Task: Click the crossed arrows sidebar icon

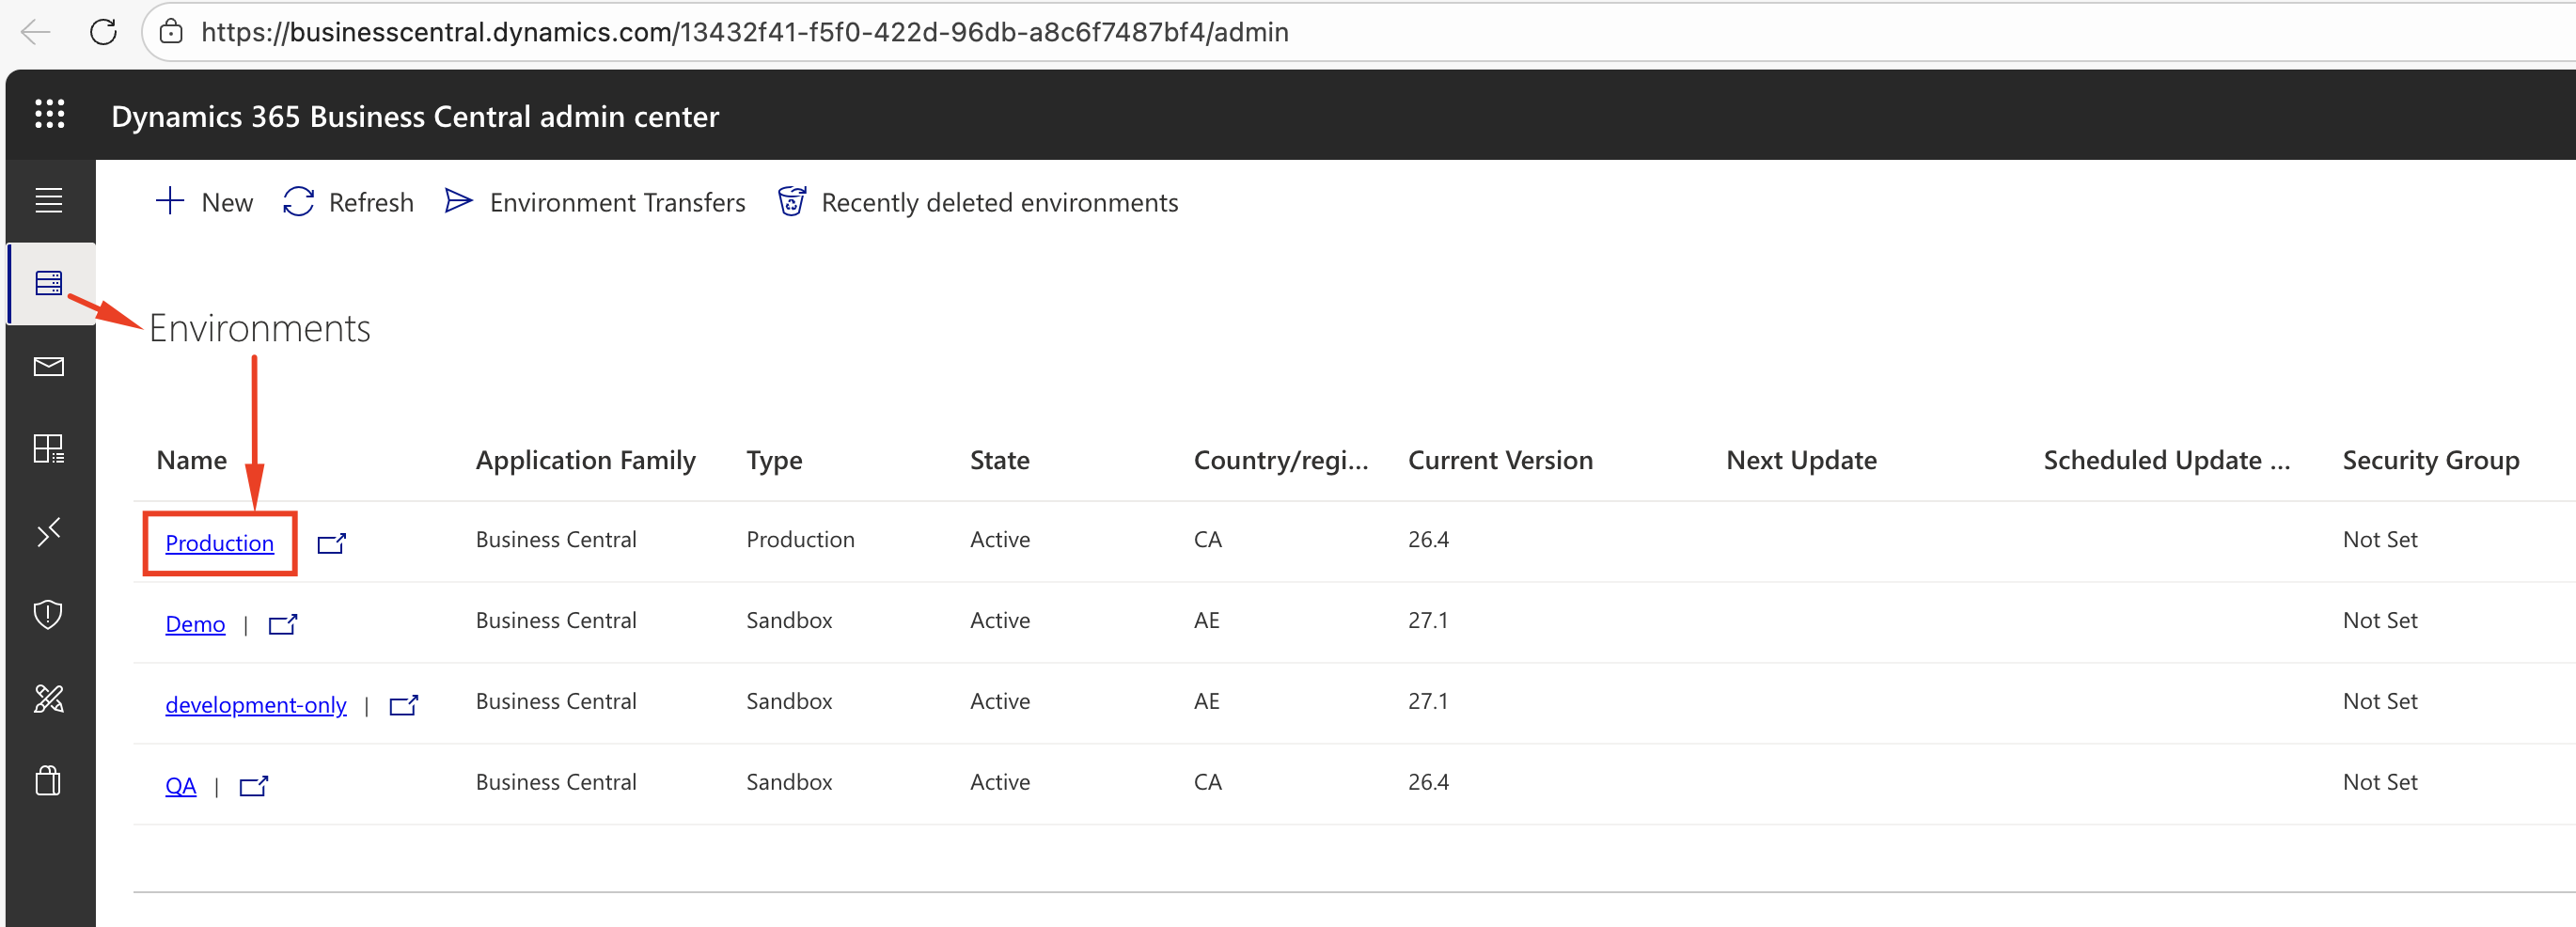Action: coord(49,532)
